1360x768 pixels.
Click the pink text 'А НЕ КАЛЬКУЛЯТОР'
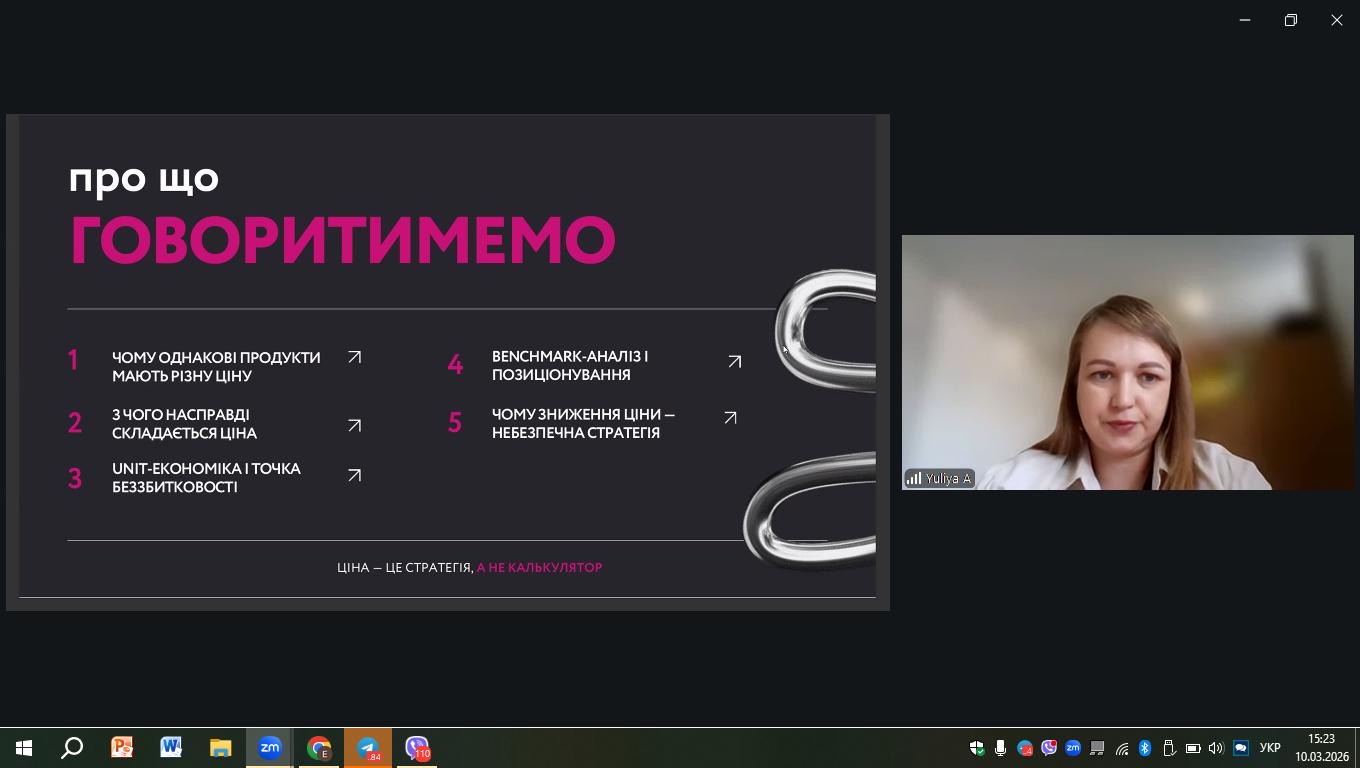pyautogui.click(x=539, y=567)
